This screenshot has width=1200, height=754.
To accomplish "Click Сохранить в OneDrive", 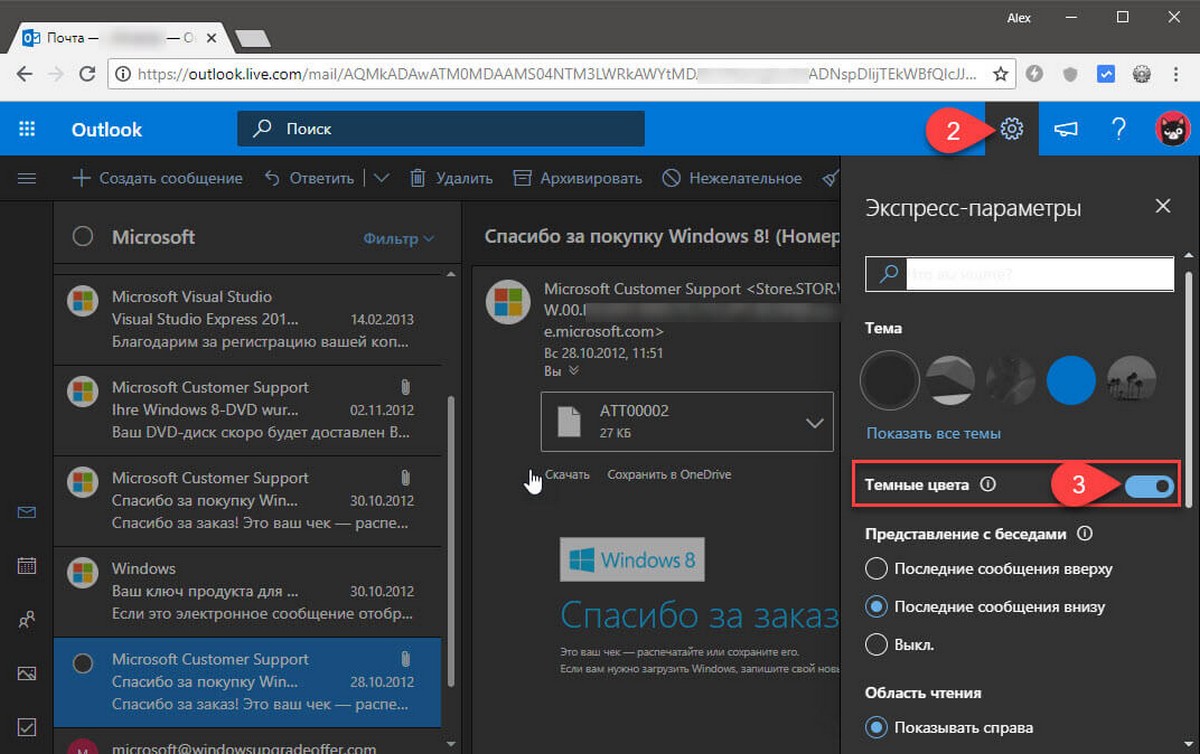I will coord(669,474).
